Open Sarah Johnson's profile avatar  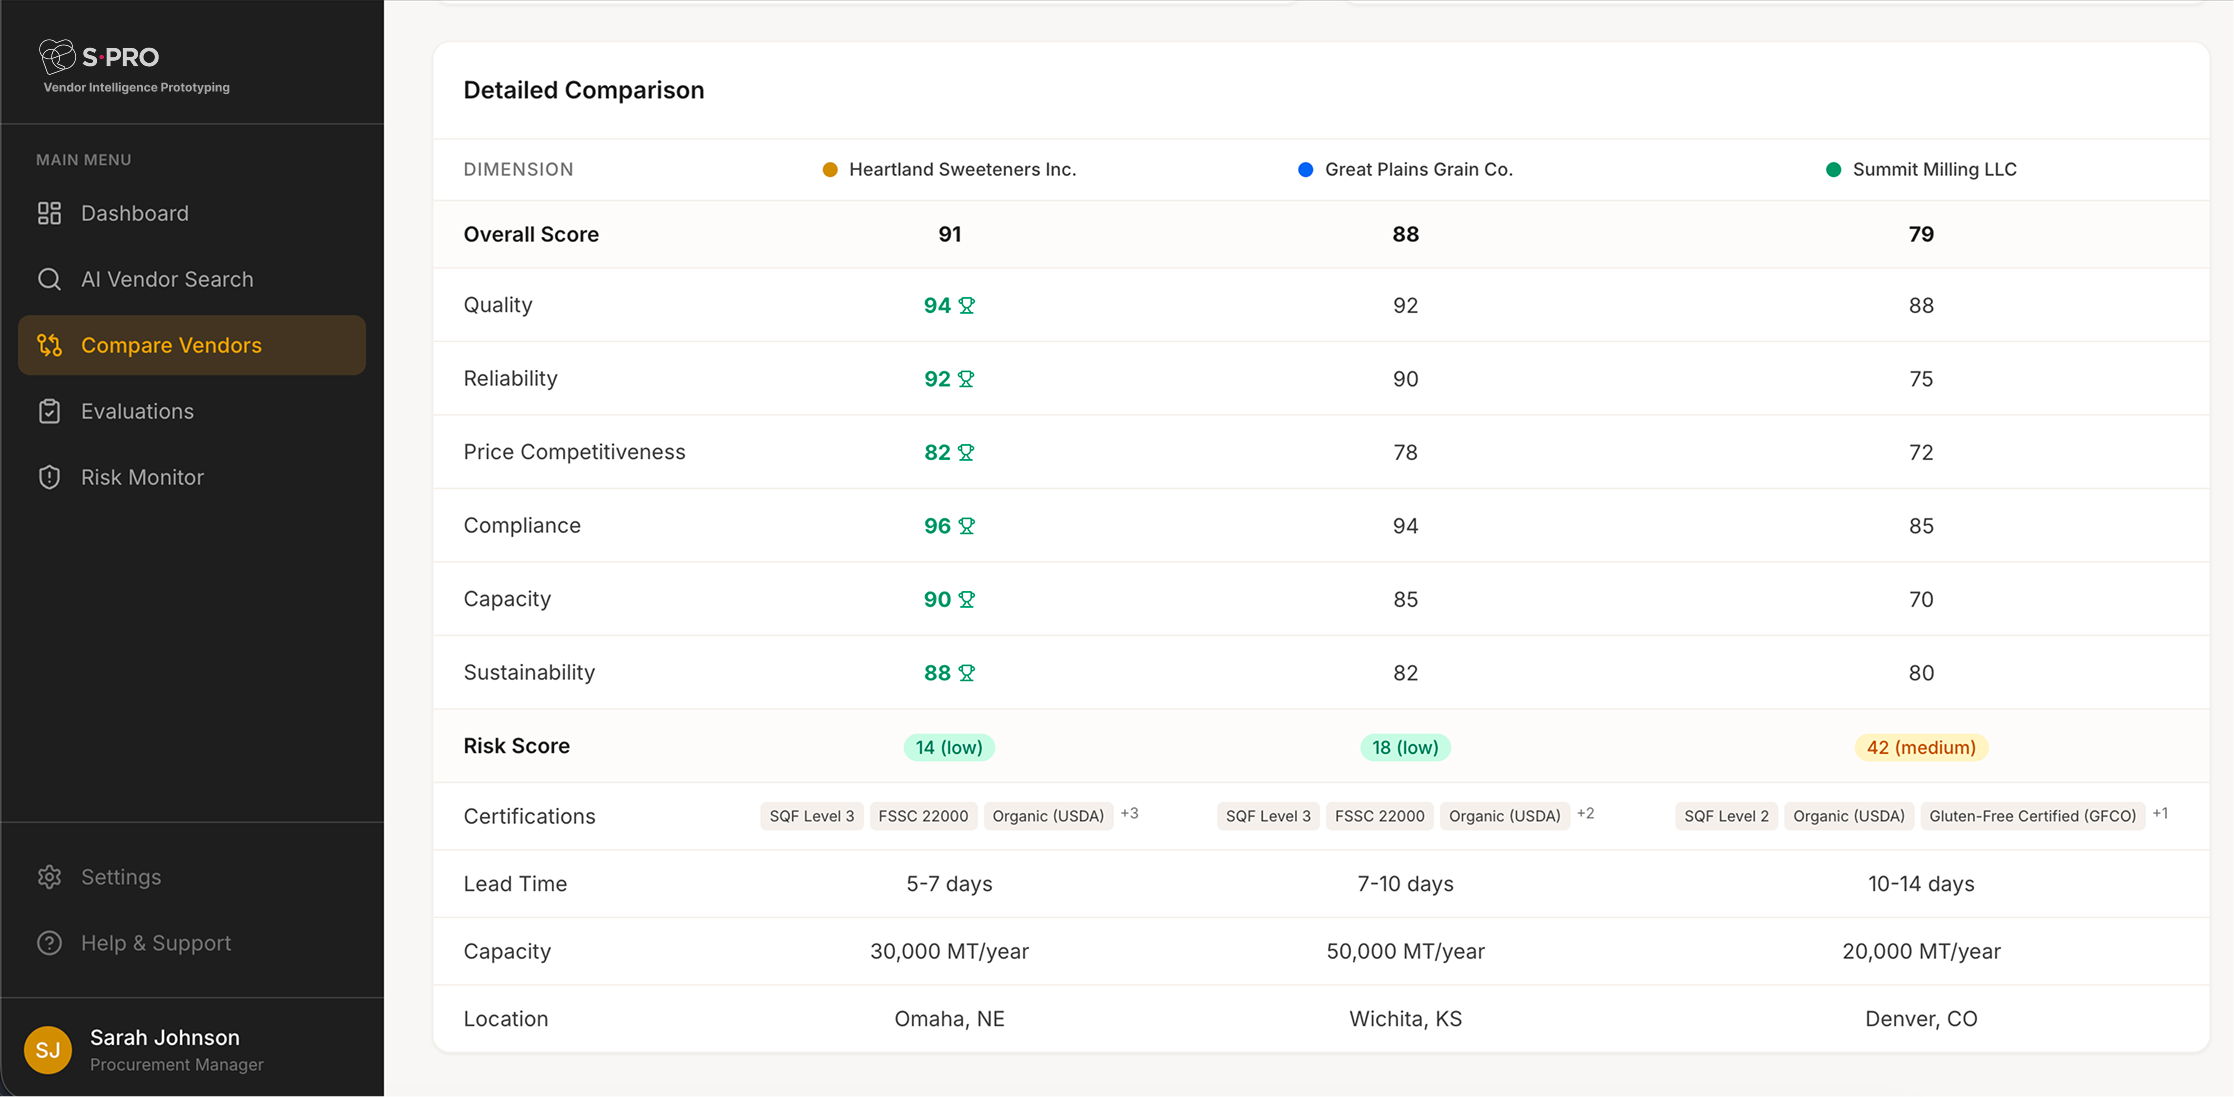coord(48,1050)
